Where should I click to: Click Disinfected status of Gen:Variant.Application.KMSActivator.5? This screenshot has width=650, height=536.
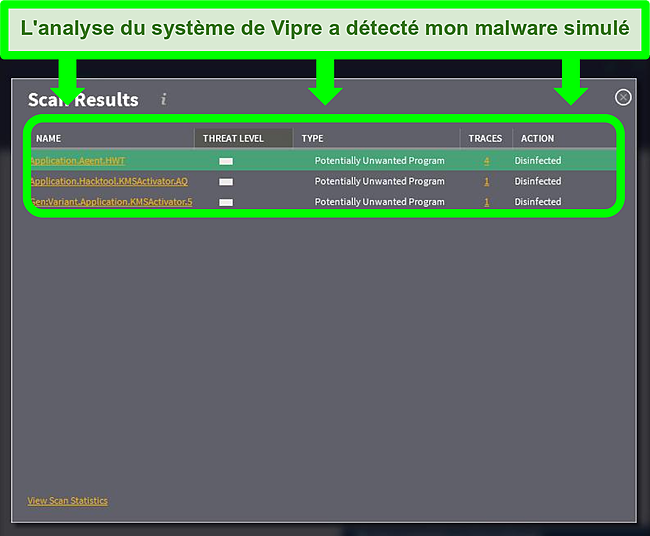[x=538, y=201]
